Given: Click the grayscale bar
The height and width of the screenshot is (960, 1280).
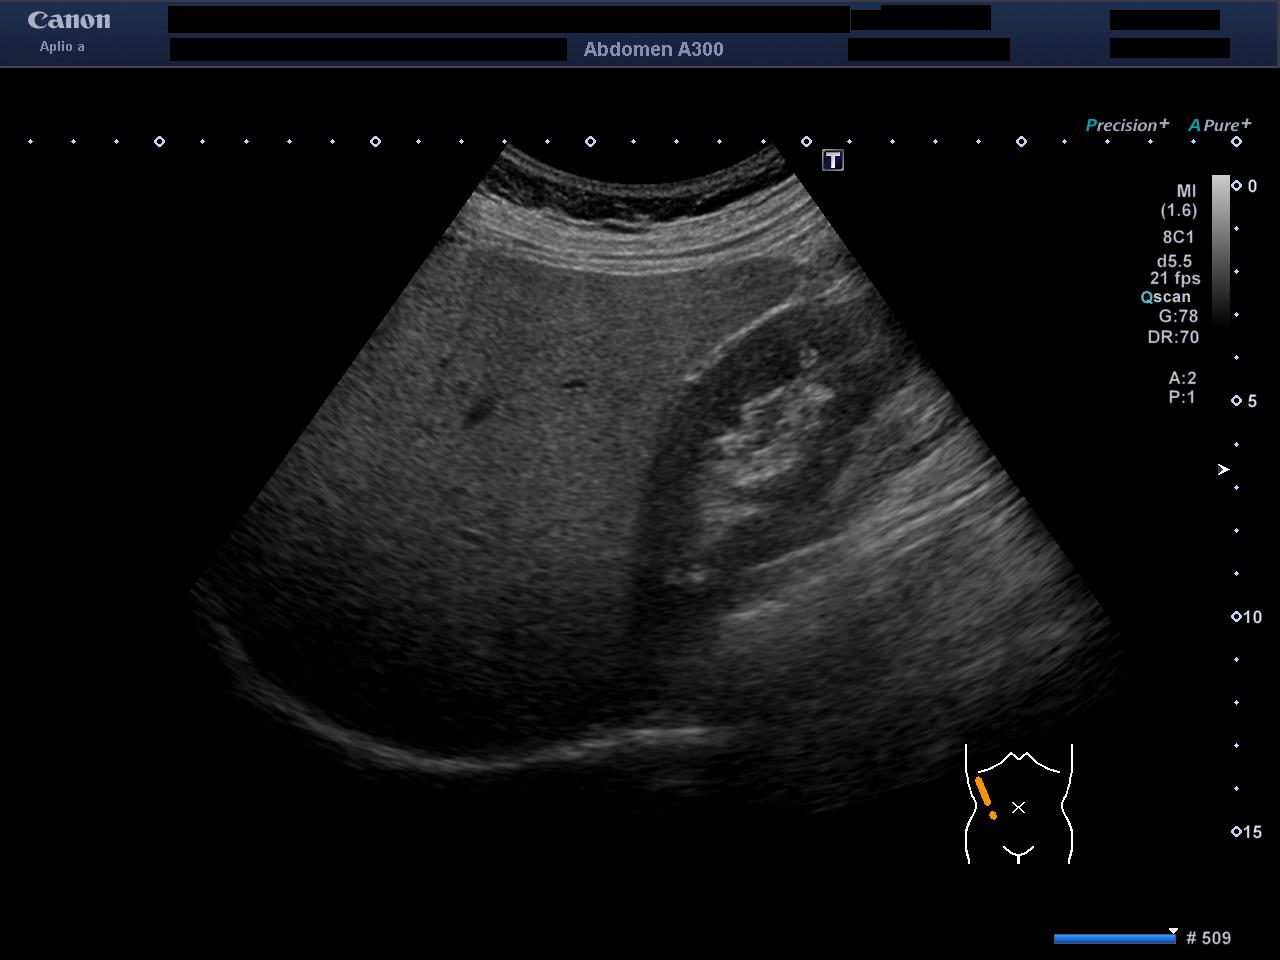Looking at the screenshot, I should pos(1220,250).
